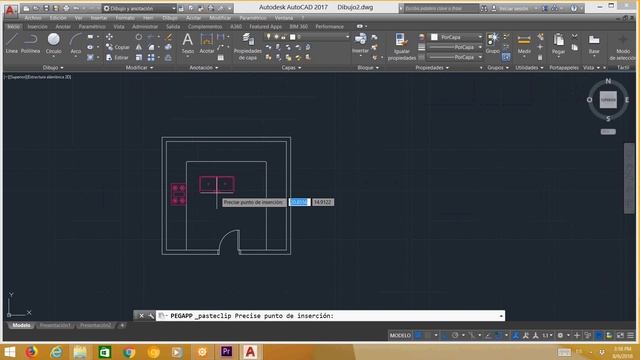The height and width of the screenshot is (360, 640).
Task: Toggle layer on/off lightbulb icon
Action: tap(268, 37)
